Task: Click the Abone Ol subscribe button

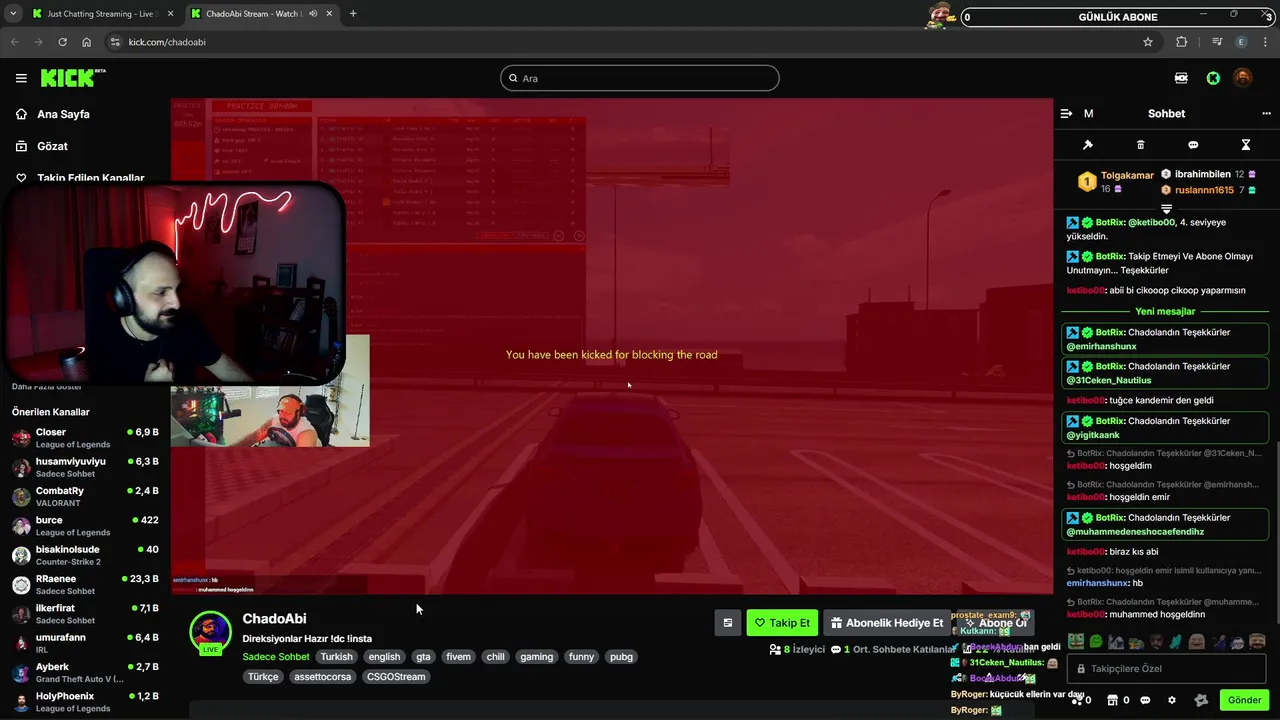Action: point(995,623)
